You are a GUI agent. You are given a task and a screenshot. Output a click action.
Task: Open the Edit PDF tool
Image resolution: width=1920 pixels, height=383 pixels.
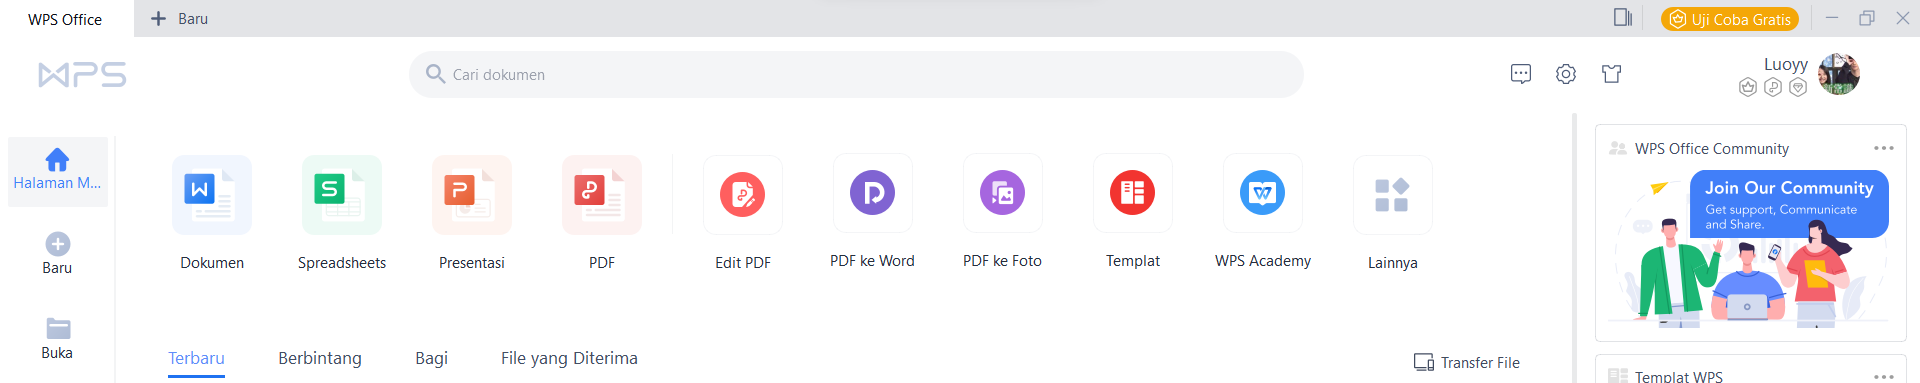pyautogui.click(x=743, y=194)
